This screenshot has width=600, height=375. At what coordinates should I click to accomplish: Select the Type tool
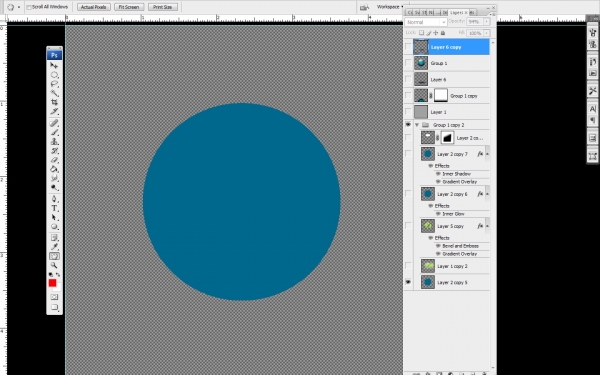tap(54, 209)
